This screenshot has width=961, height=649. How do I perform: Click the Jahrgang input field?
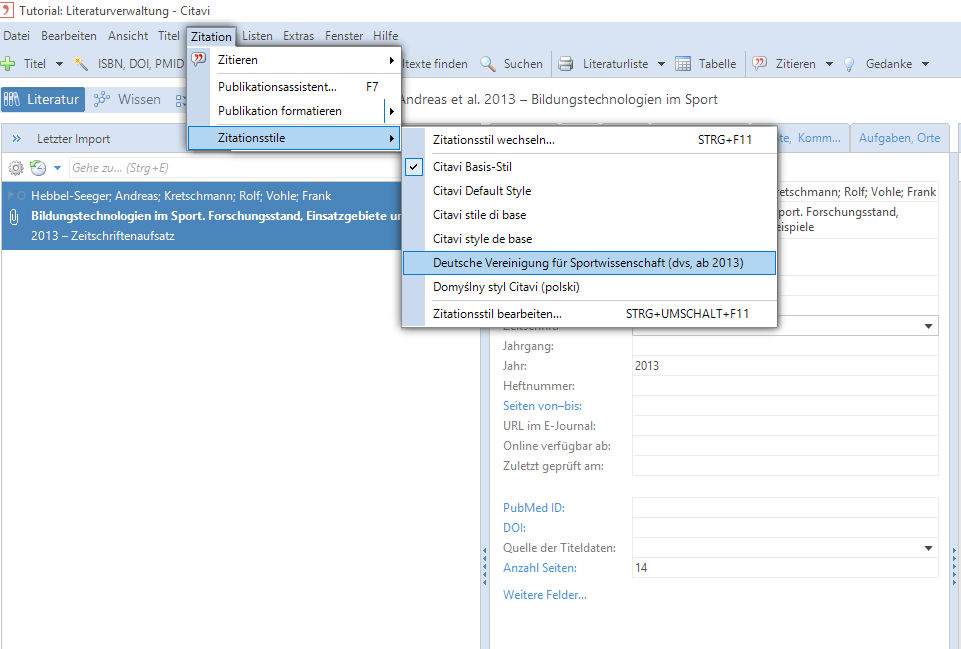[785, 346]
